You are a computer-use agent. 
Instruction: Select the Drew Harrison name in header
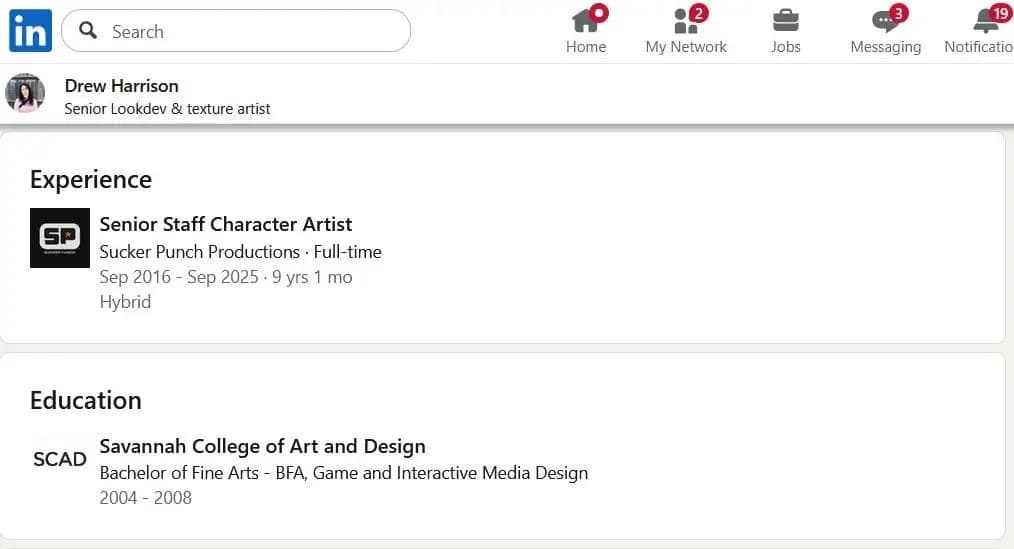121,86
